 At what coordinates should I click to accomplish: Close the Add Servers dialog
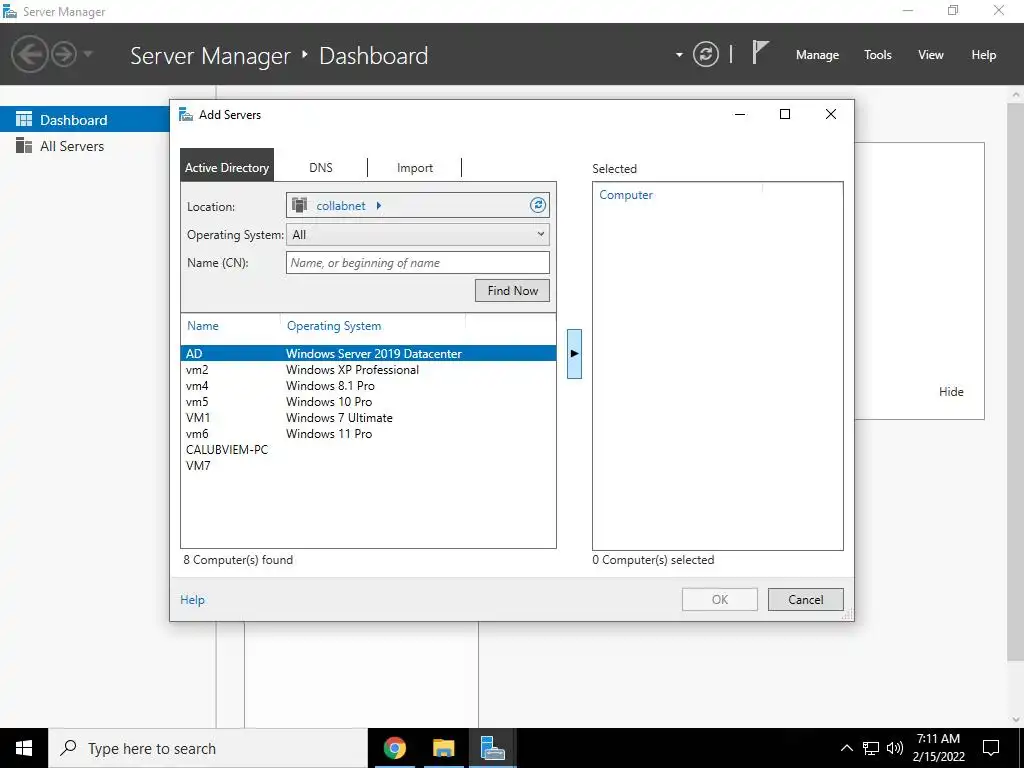[831, 114]
